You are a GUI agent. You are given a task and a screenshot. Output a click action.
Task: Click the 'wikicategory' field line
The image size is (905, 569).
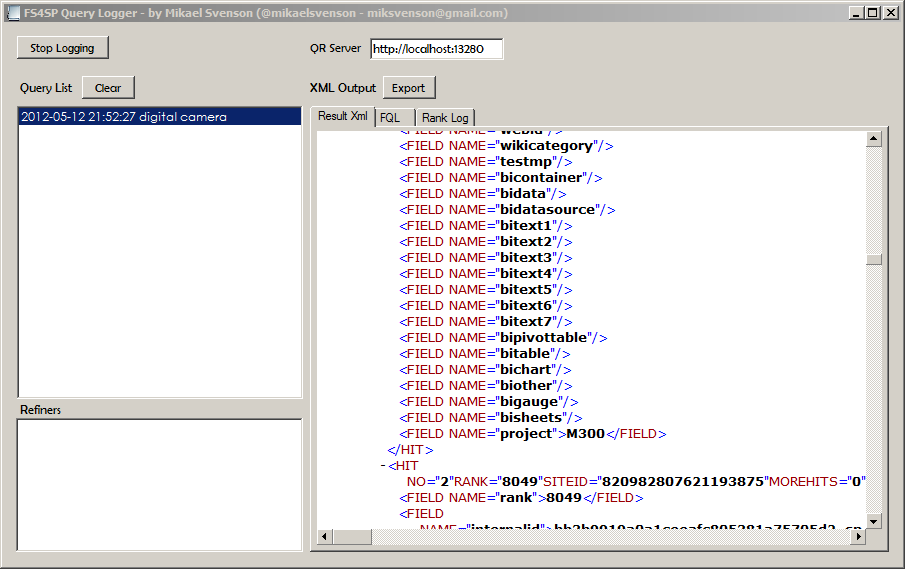point(506,146)
